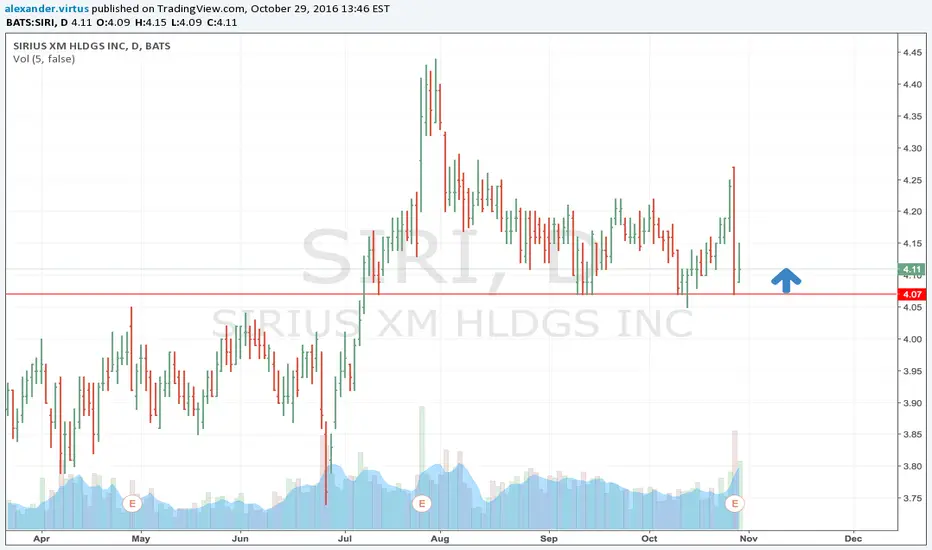The width and height of the screenshot is (932, 550).
Task: Click the 4.15 price axis label
Action: coord(912,244)
